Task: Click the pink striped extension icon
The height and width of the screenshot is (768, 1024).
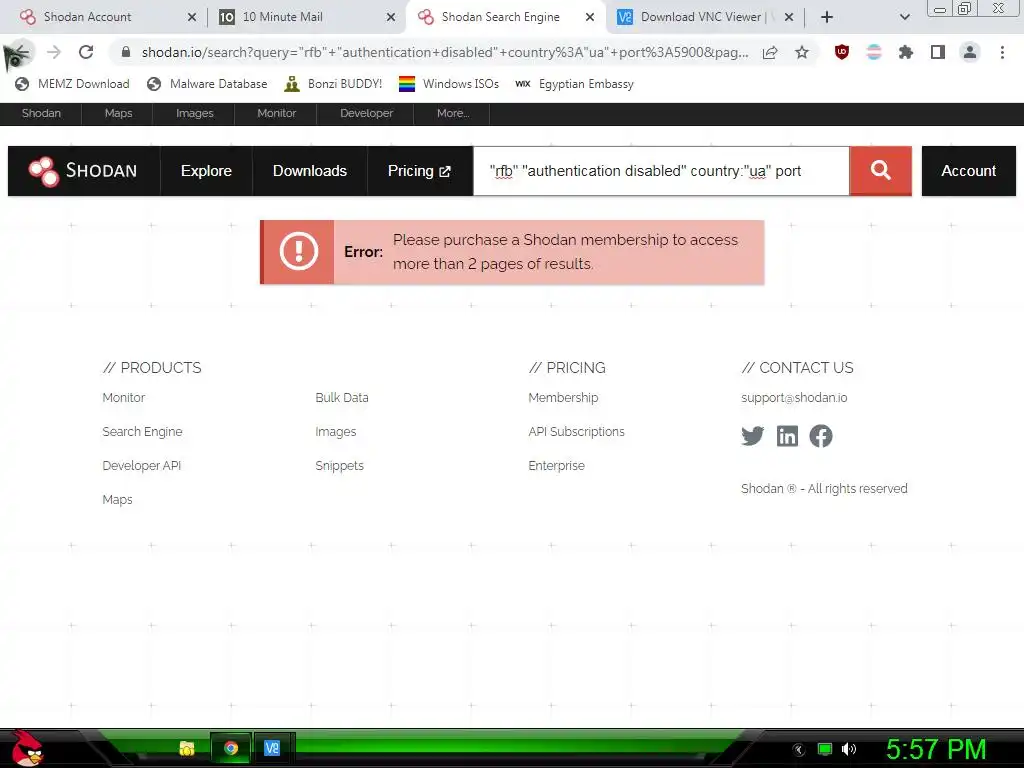Action: 874,52
